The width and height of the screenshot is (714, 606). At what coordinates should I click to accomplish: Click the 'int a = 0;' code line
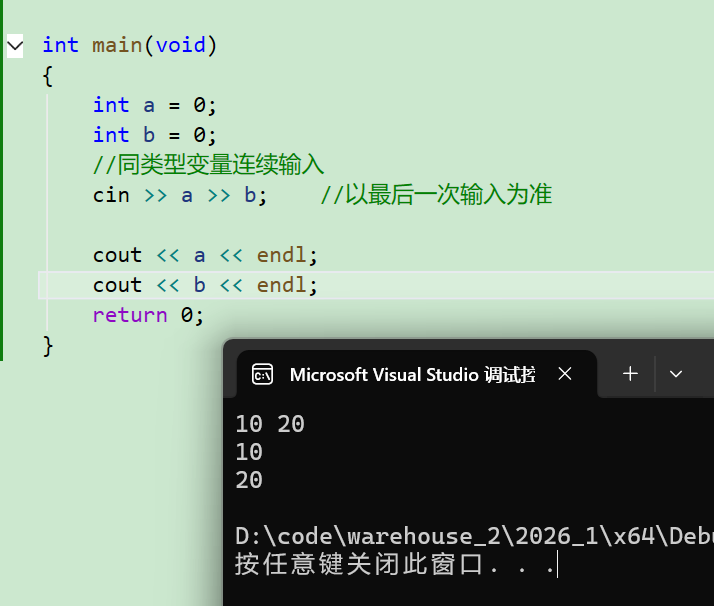[154, 105]
